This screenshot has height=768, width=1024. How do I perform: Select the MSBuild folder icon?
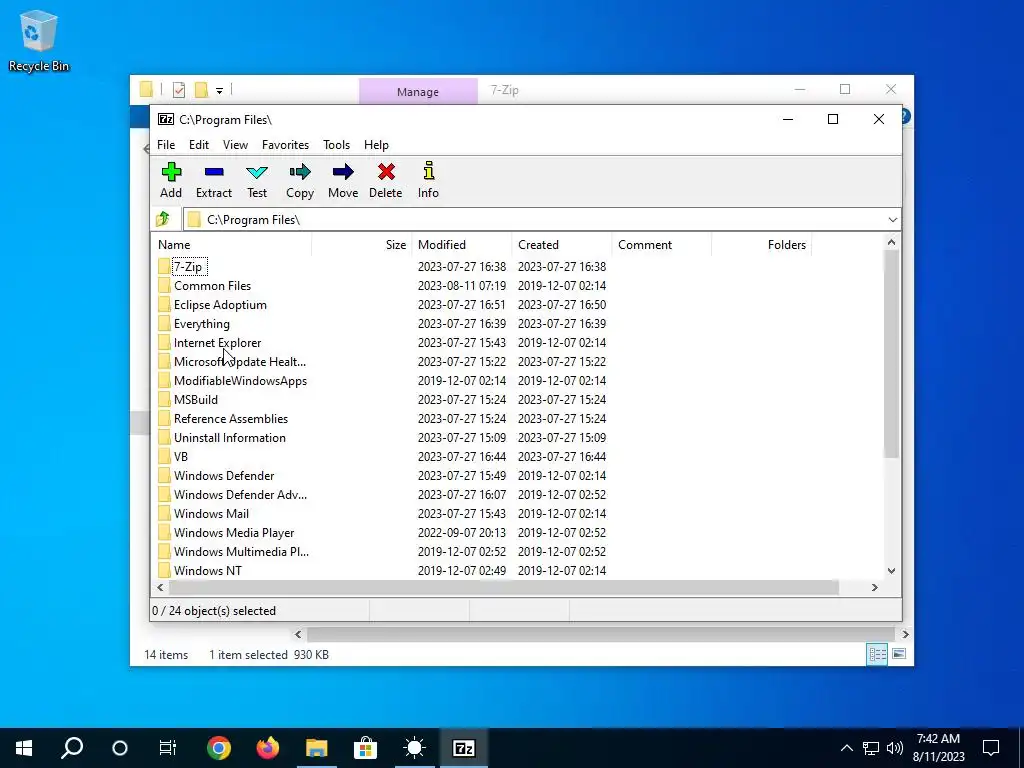[164, 400]
